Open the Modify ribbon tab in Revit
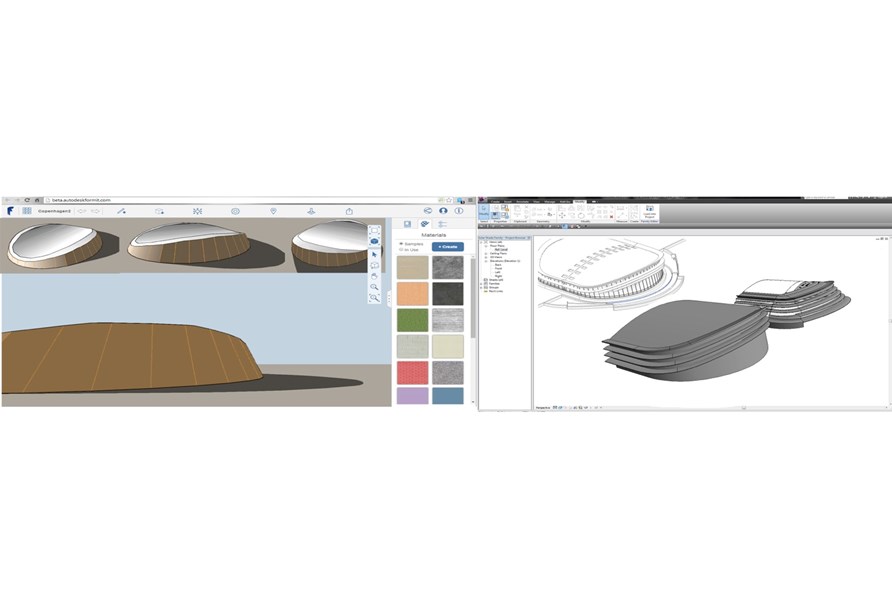The image size is (892, 600). (580, 201)
